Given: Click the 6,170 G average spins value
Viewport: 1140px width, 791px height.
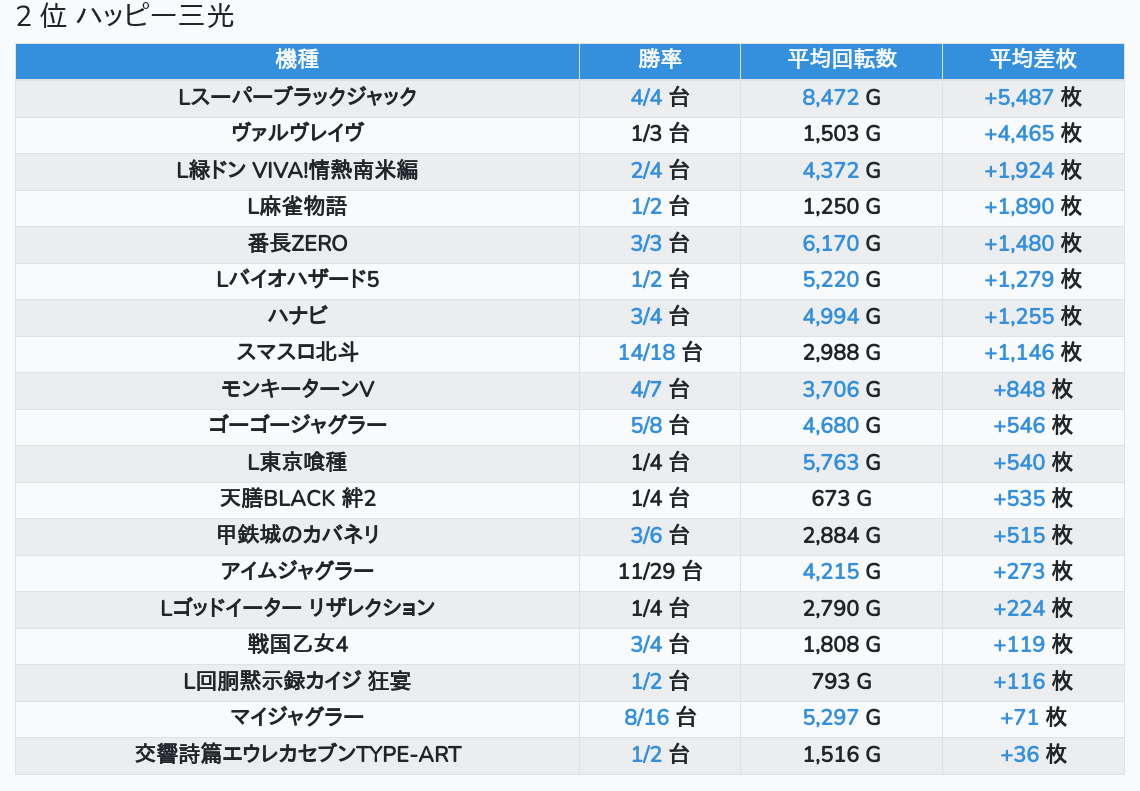Looking at the screenshot, I should pyautogui.click(x=841, y=243).
